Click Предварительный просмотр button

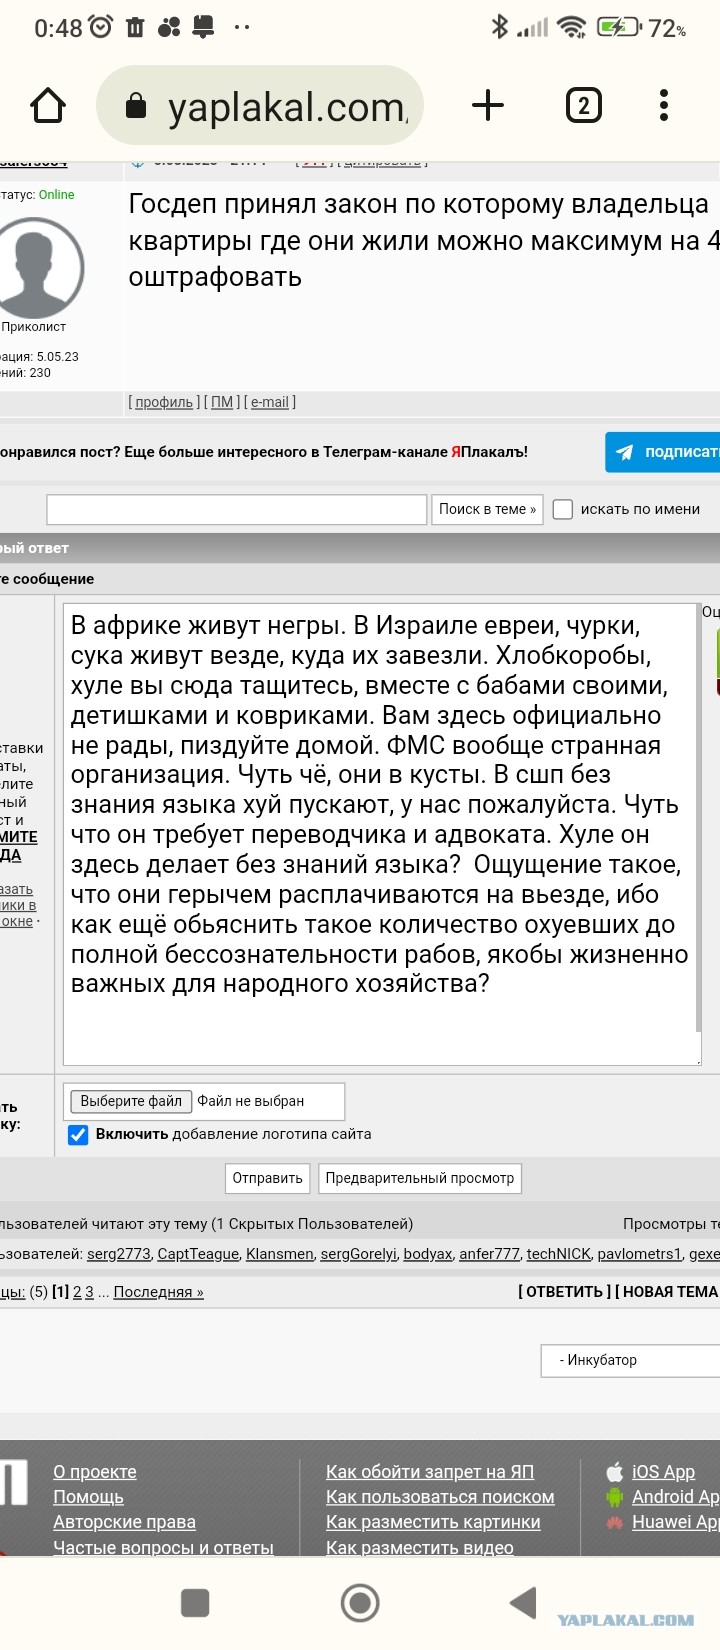click(420, 1178)
